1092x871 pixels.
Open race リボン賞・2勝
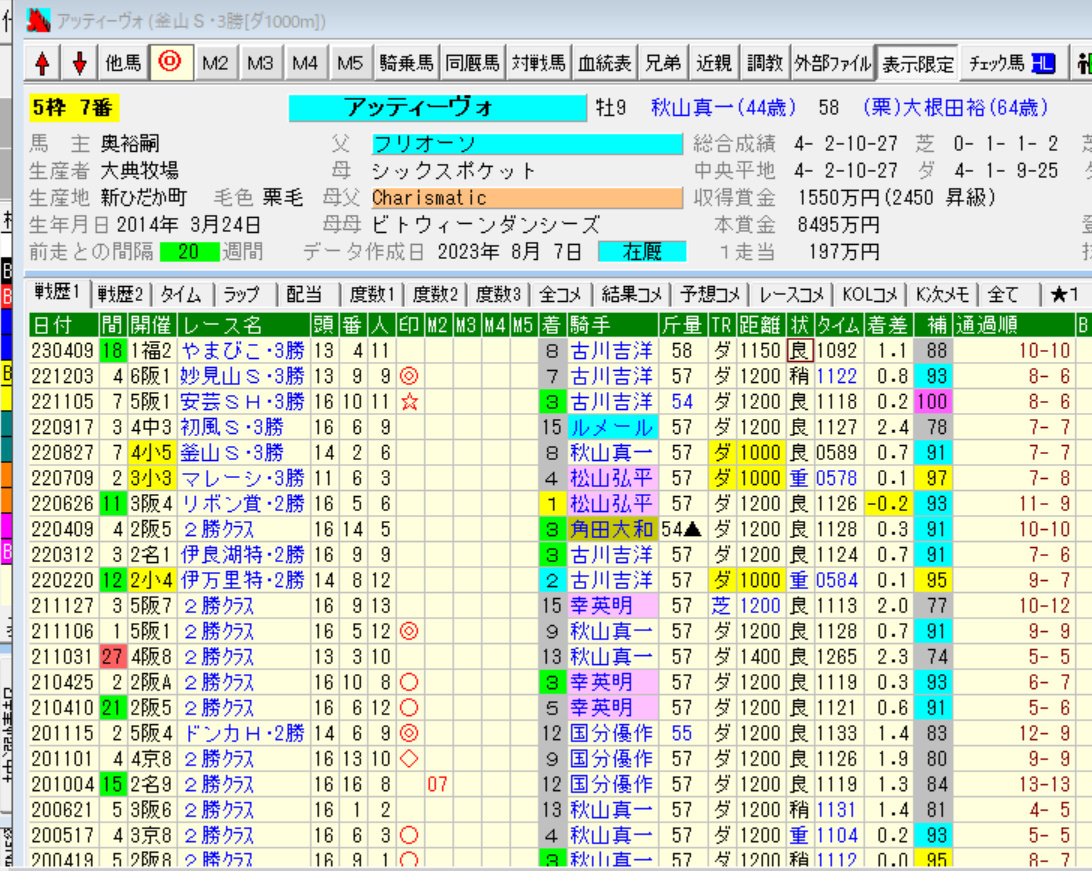point(242,503)
